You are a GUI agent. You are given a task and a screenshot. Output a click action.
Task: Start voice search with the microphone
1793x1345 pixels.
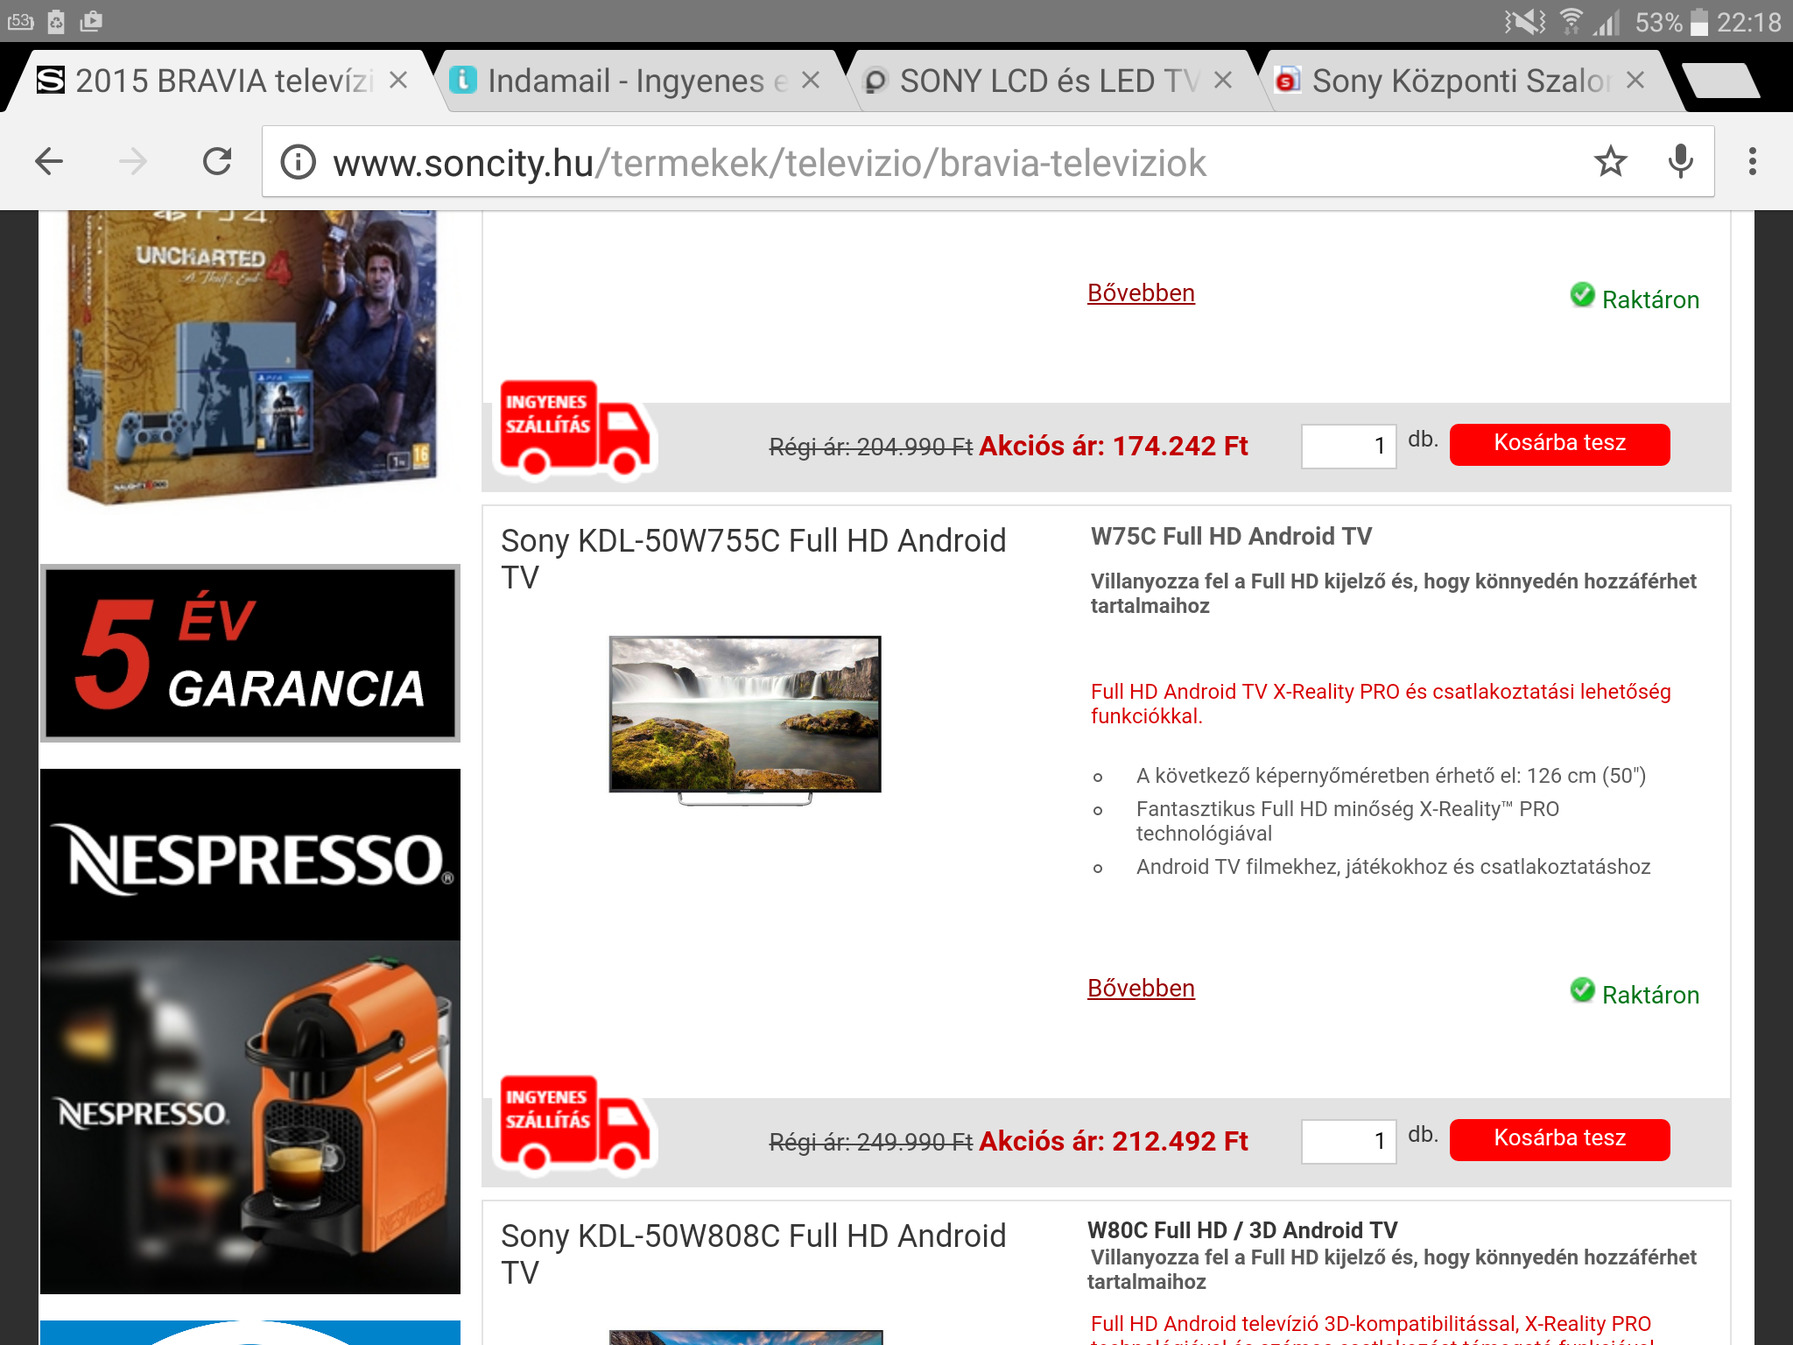point(1681,161)
